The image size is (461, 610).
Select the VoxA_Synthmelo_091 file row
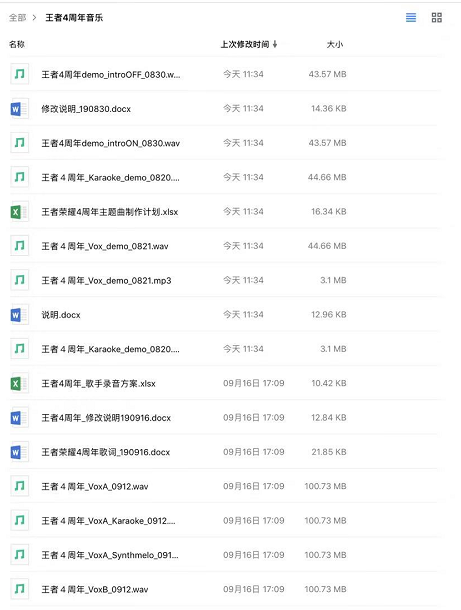(x=224, y=555)
